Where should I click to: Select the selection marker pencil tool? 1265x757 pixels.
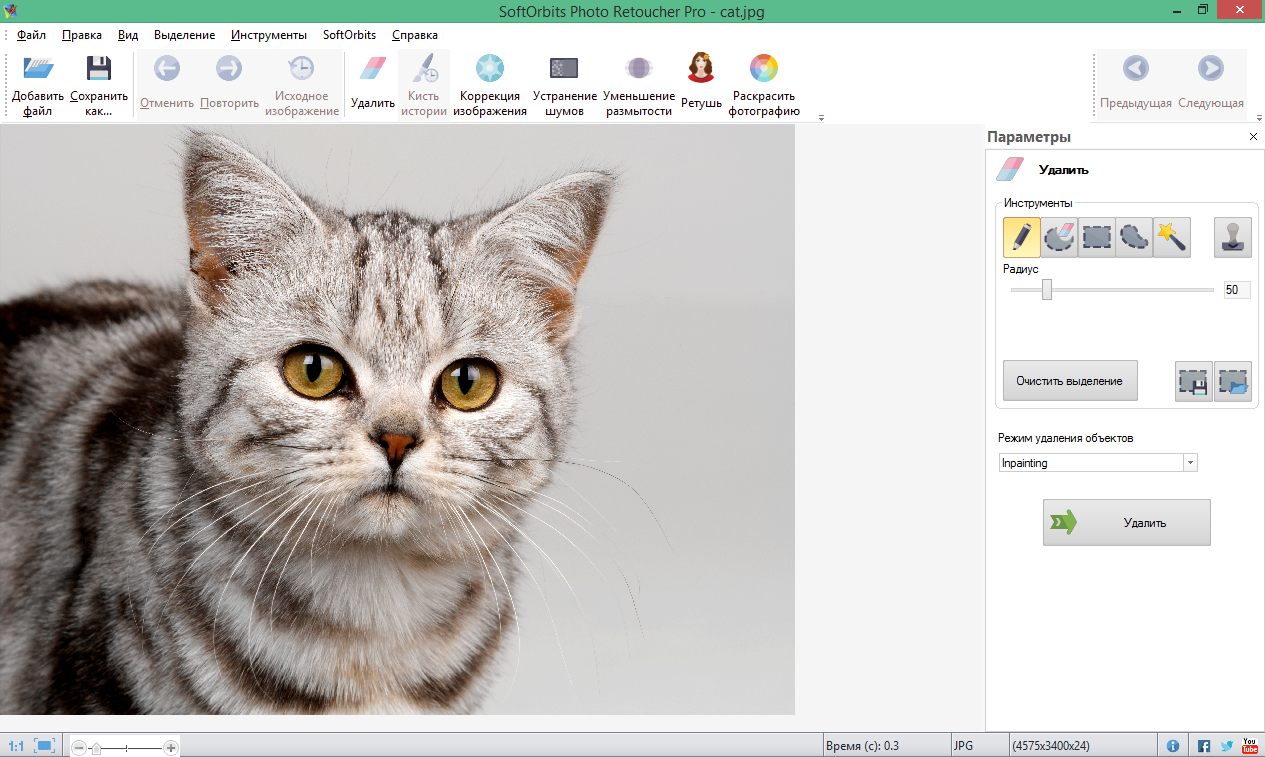(x=1021, y=237)
